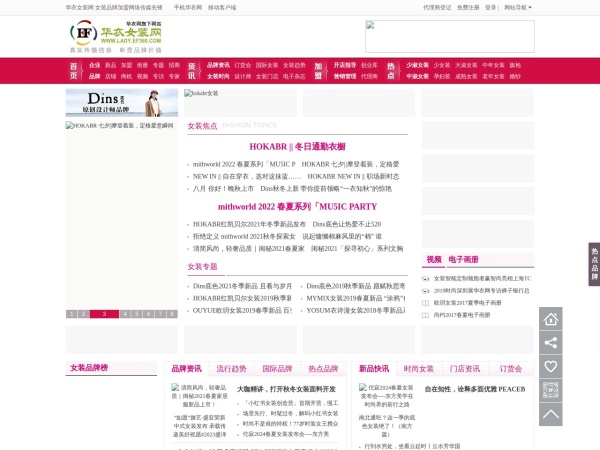
Task: Click the hokabr女装 banner image
Action: [x=240, y=103]
